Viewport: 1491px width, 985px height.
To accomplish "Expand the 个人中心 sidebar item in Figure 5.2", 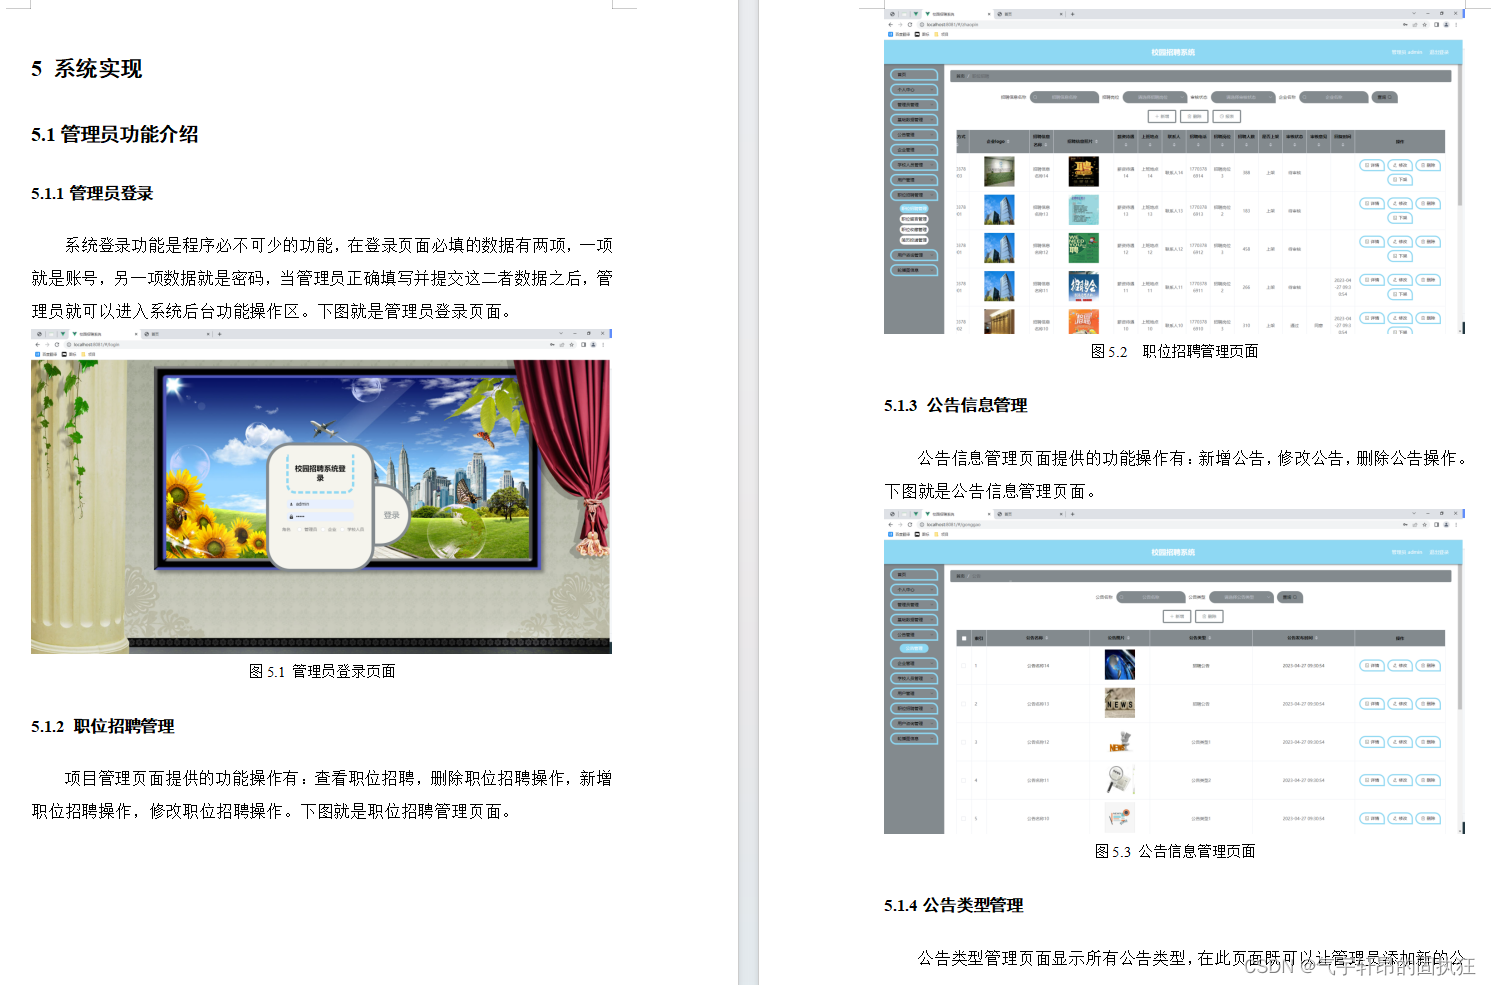I will 914,89.
